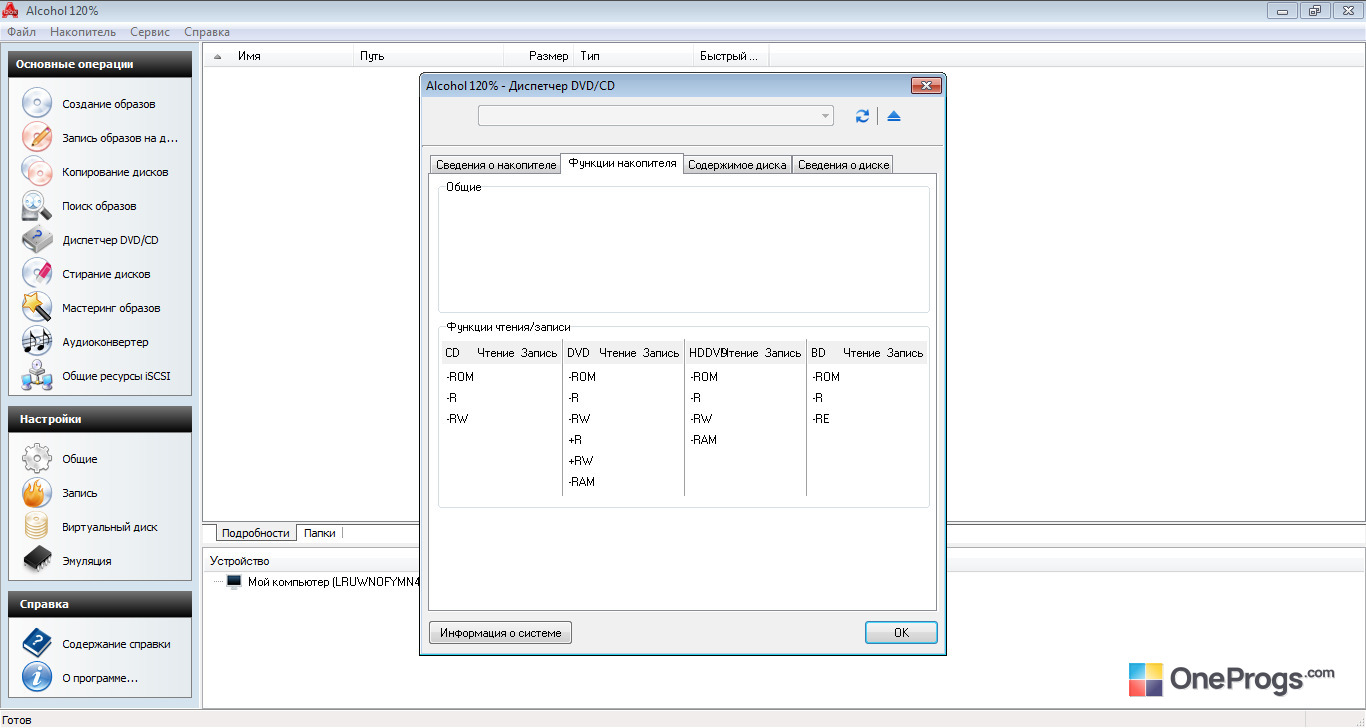
Task: Click the Мастеринг образов wand icon
Action: [37, 308]
